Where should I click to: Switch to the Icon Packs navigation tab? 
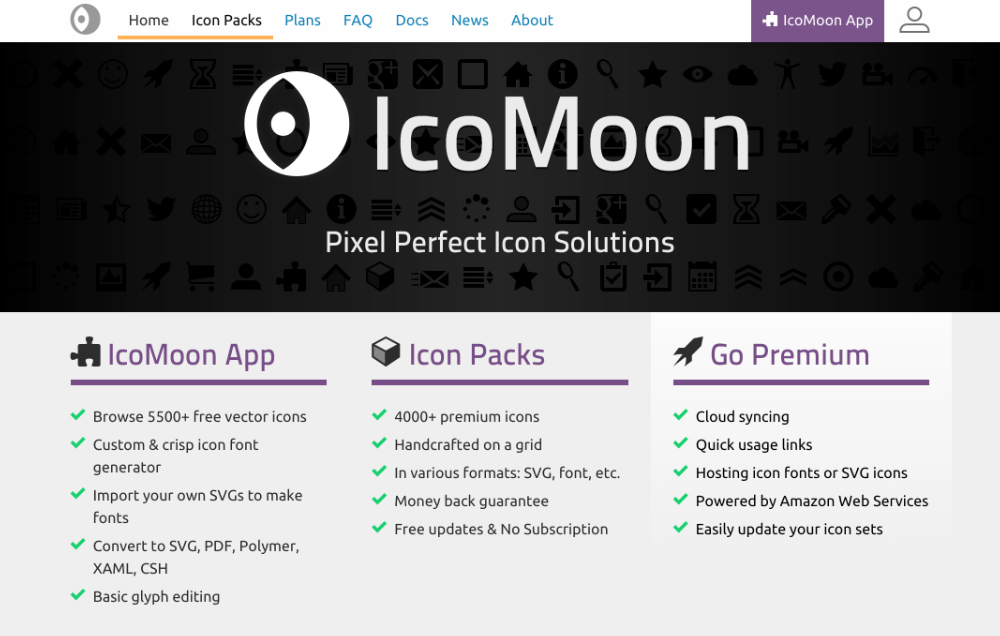click(226, 19)
